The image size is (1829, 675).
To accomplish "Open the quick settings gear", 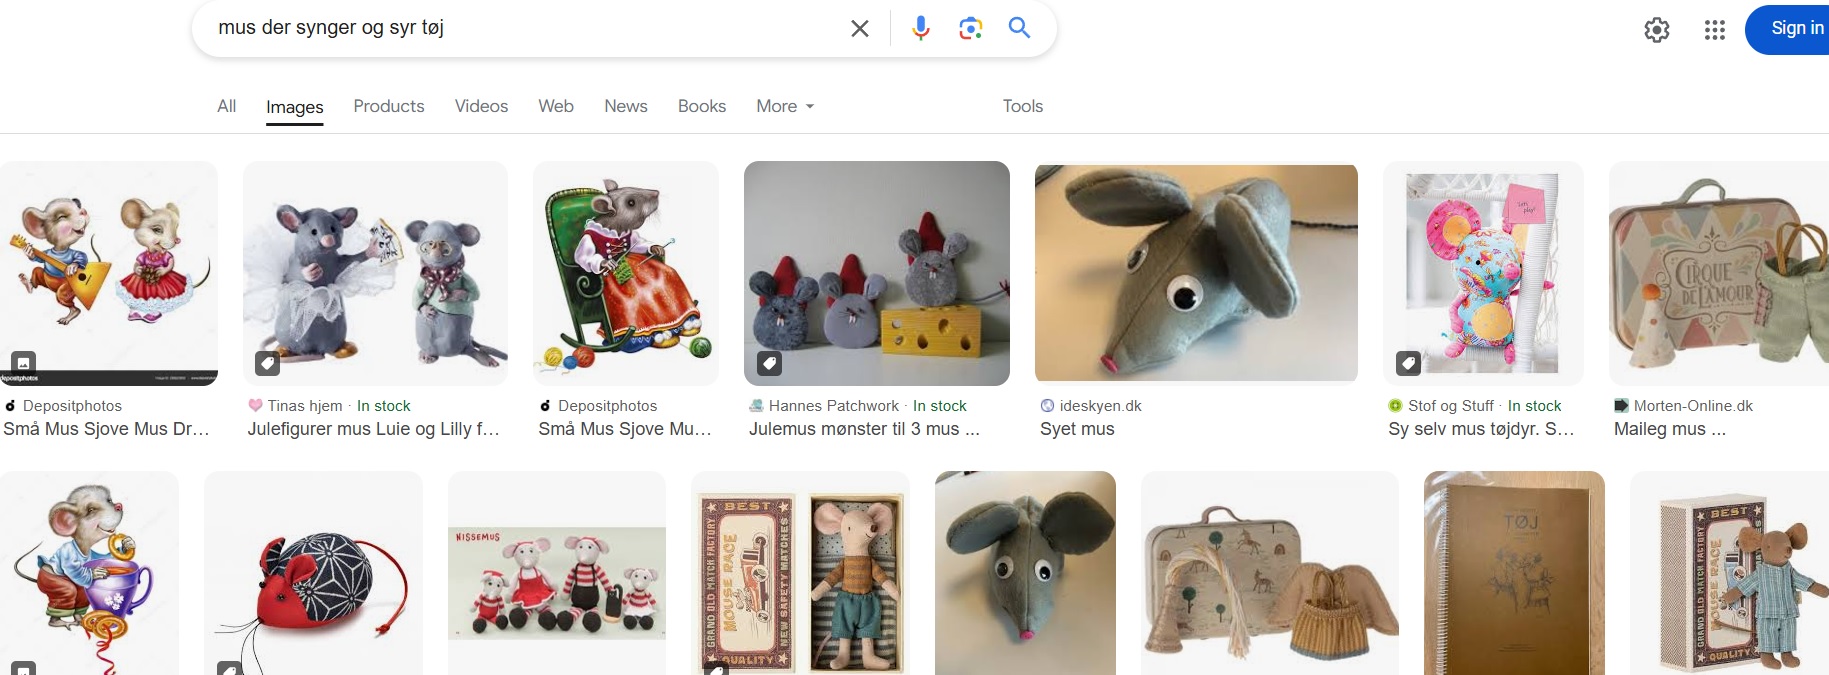I will coord(1656,30).
